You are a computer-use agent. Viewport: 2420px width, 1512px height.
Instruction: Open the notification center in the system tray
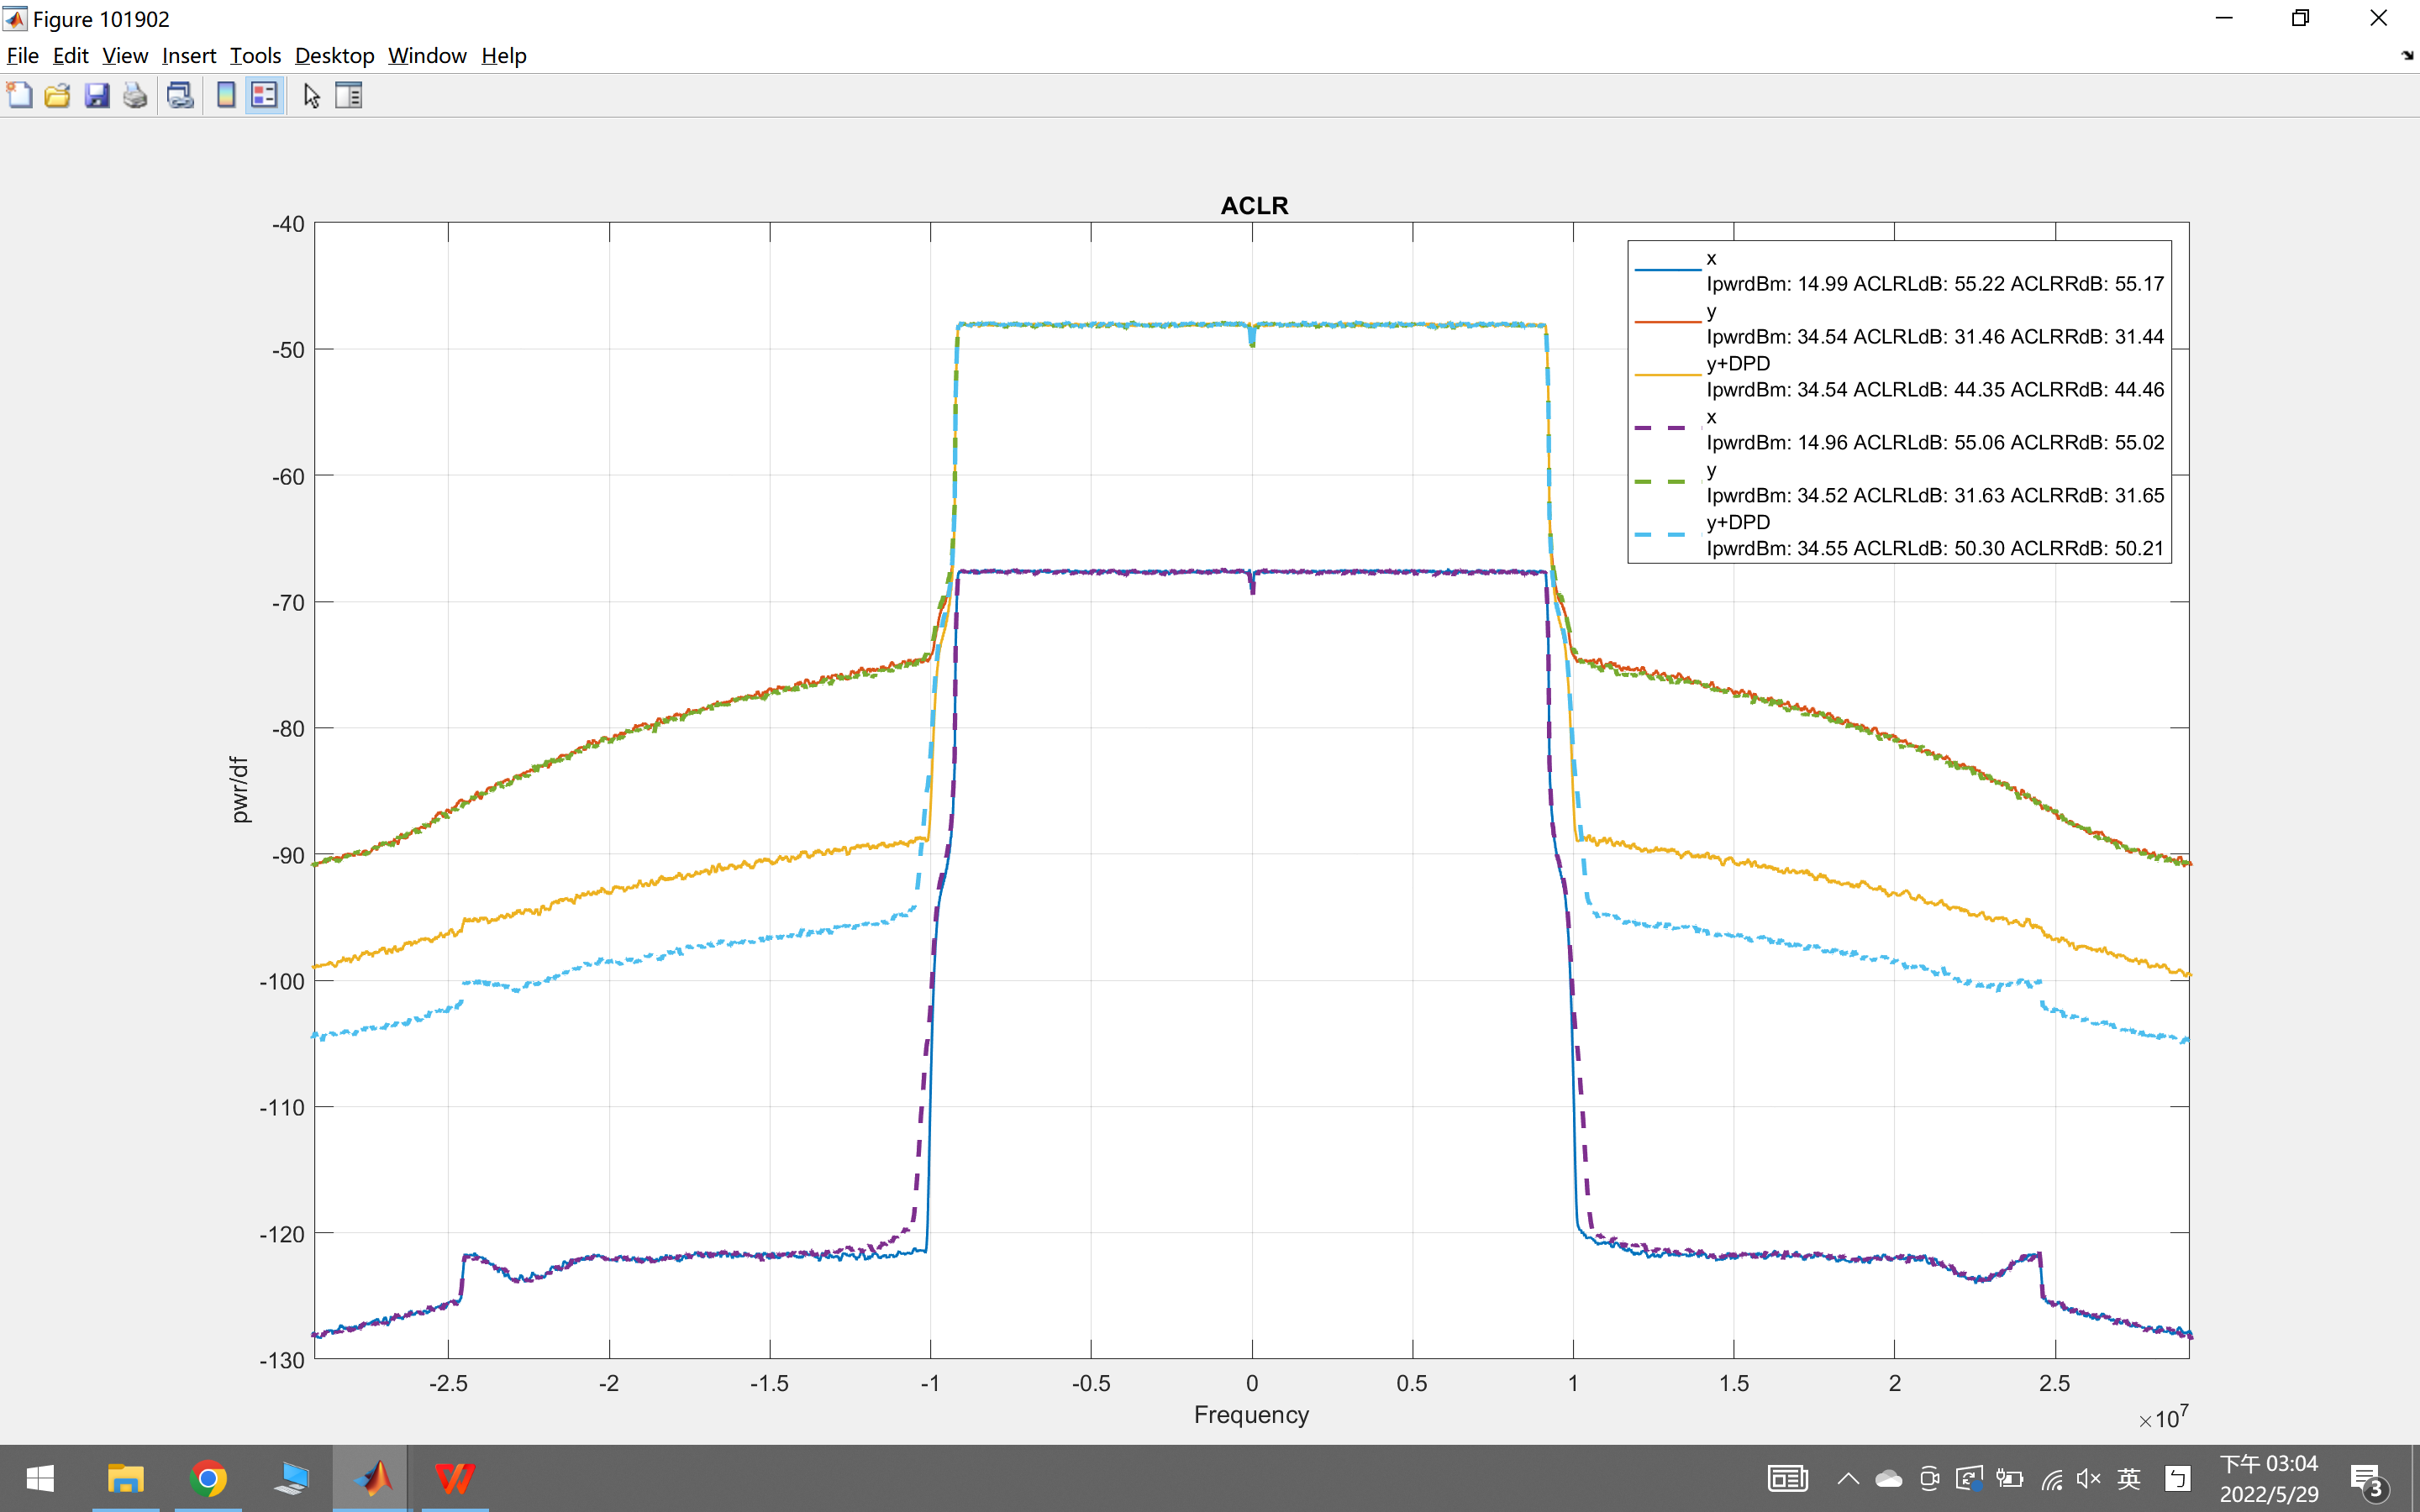(2367, 1479)
